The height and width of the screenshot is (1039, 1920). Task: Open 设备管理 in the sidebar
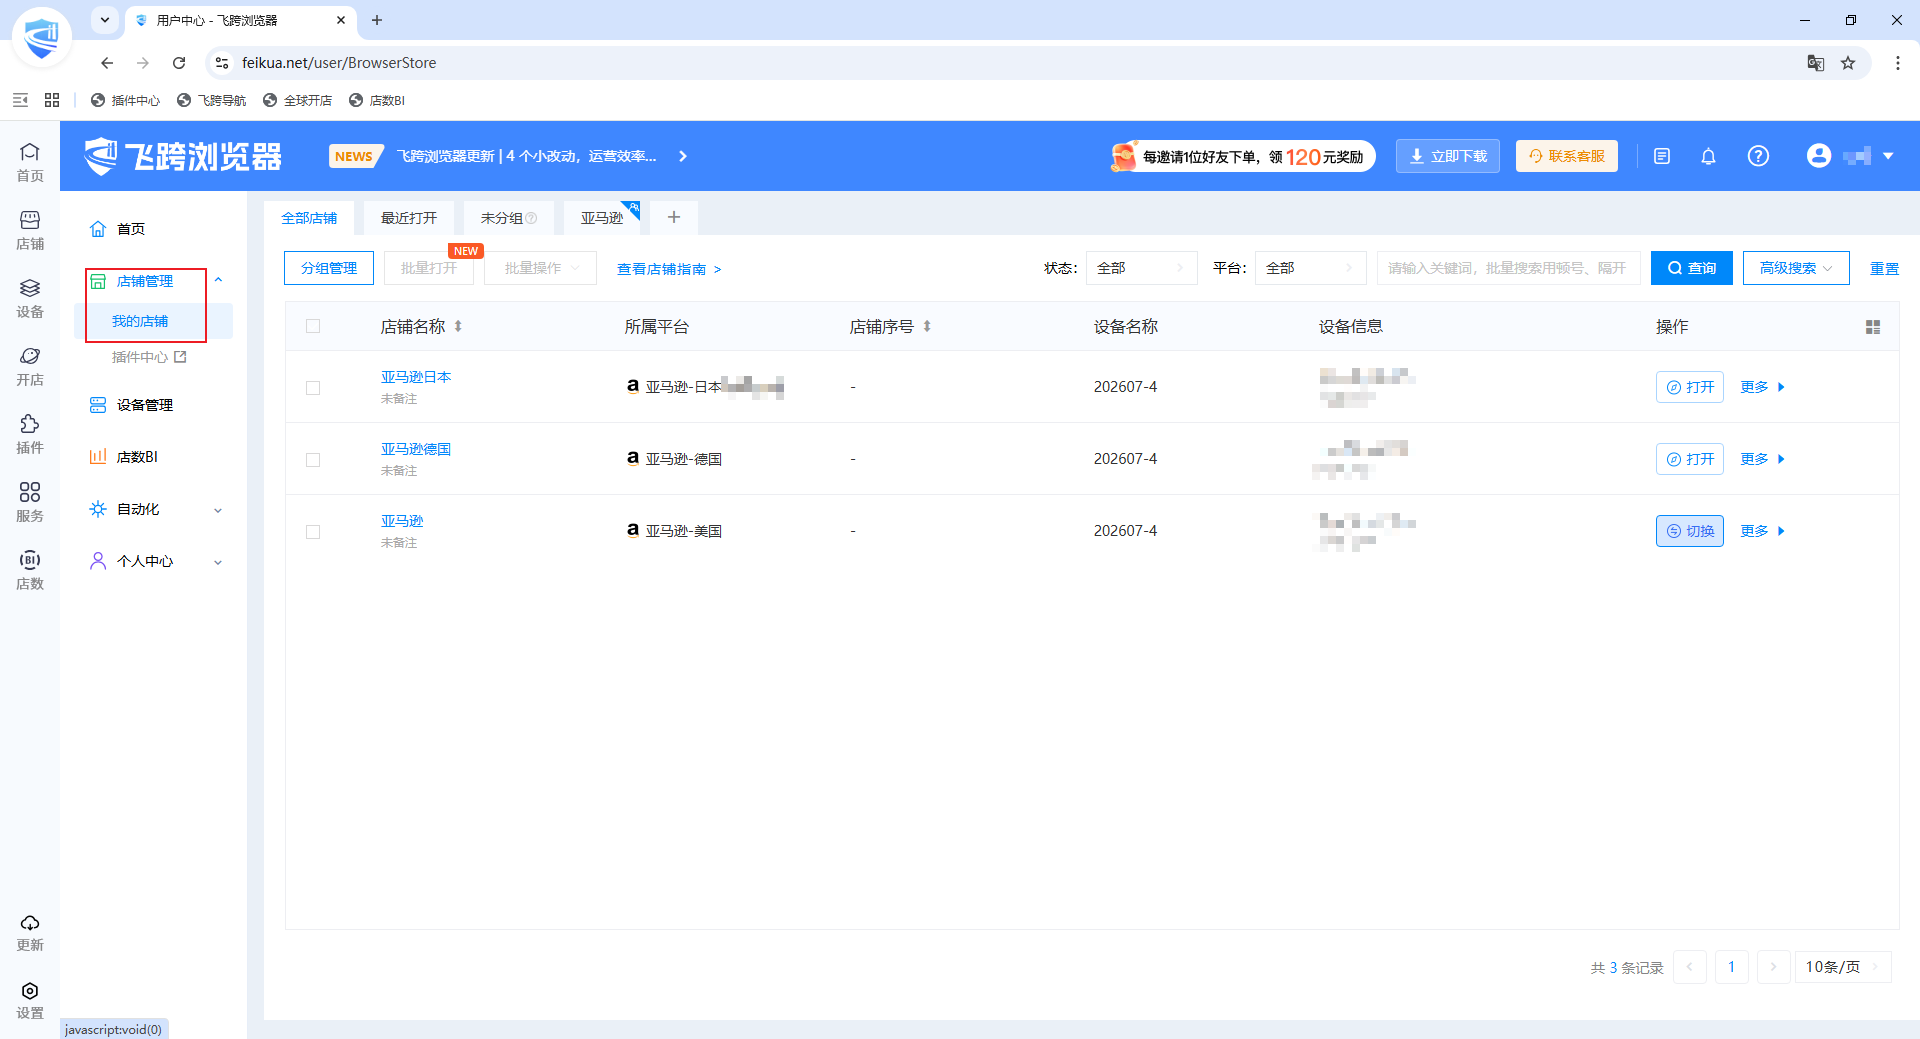pos(145,405)
